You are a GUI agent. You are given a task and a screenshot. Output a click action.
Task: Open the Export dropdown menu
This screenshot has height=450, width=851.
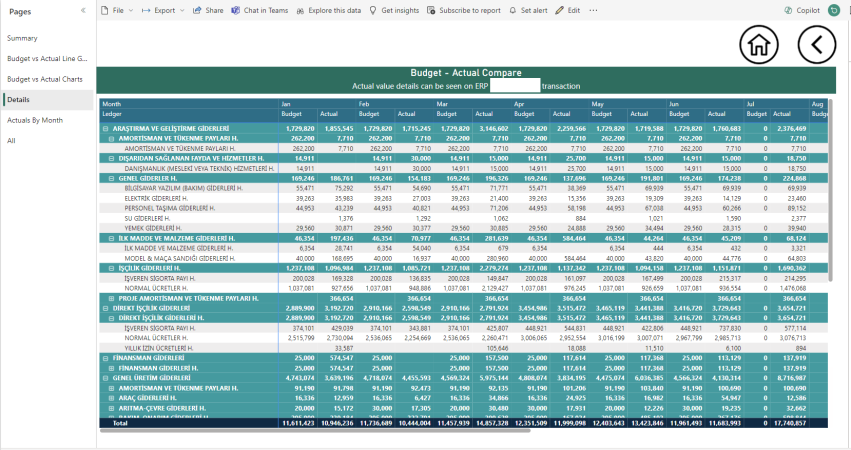(x=163, y=10)
